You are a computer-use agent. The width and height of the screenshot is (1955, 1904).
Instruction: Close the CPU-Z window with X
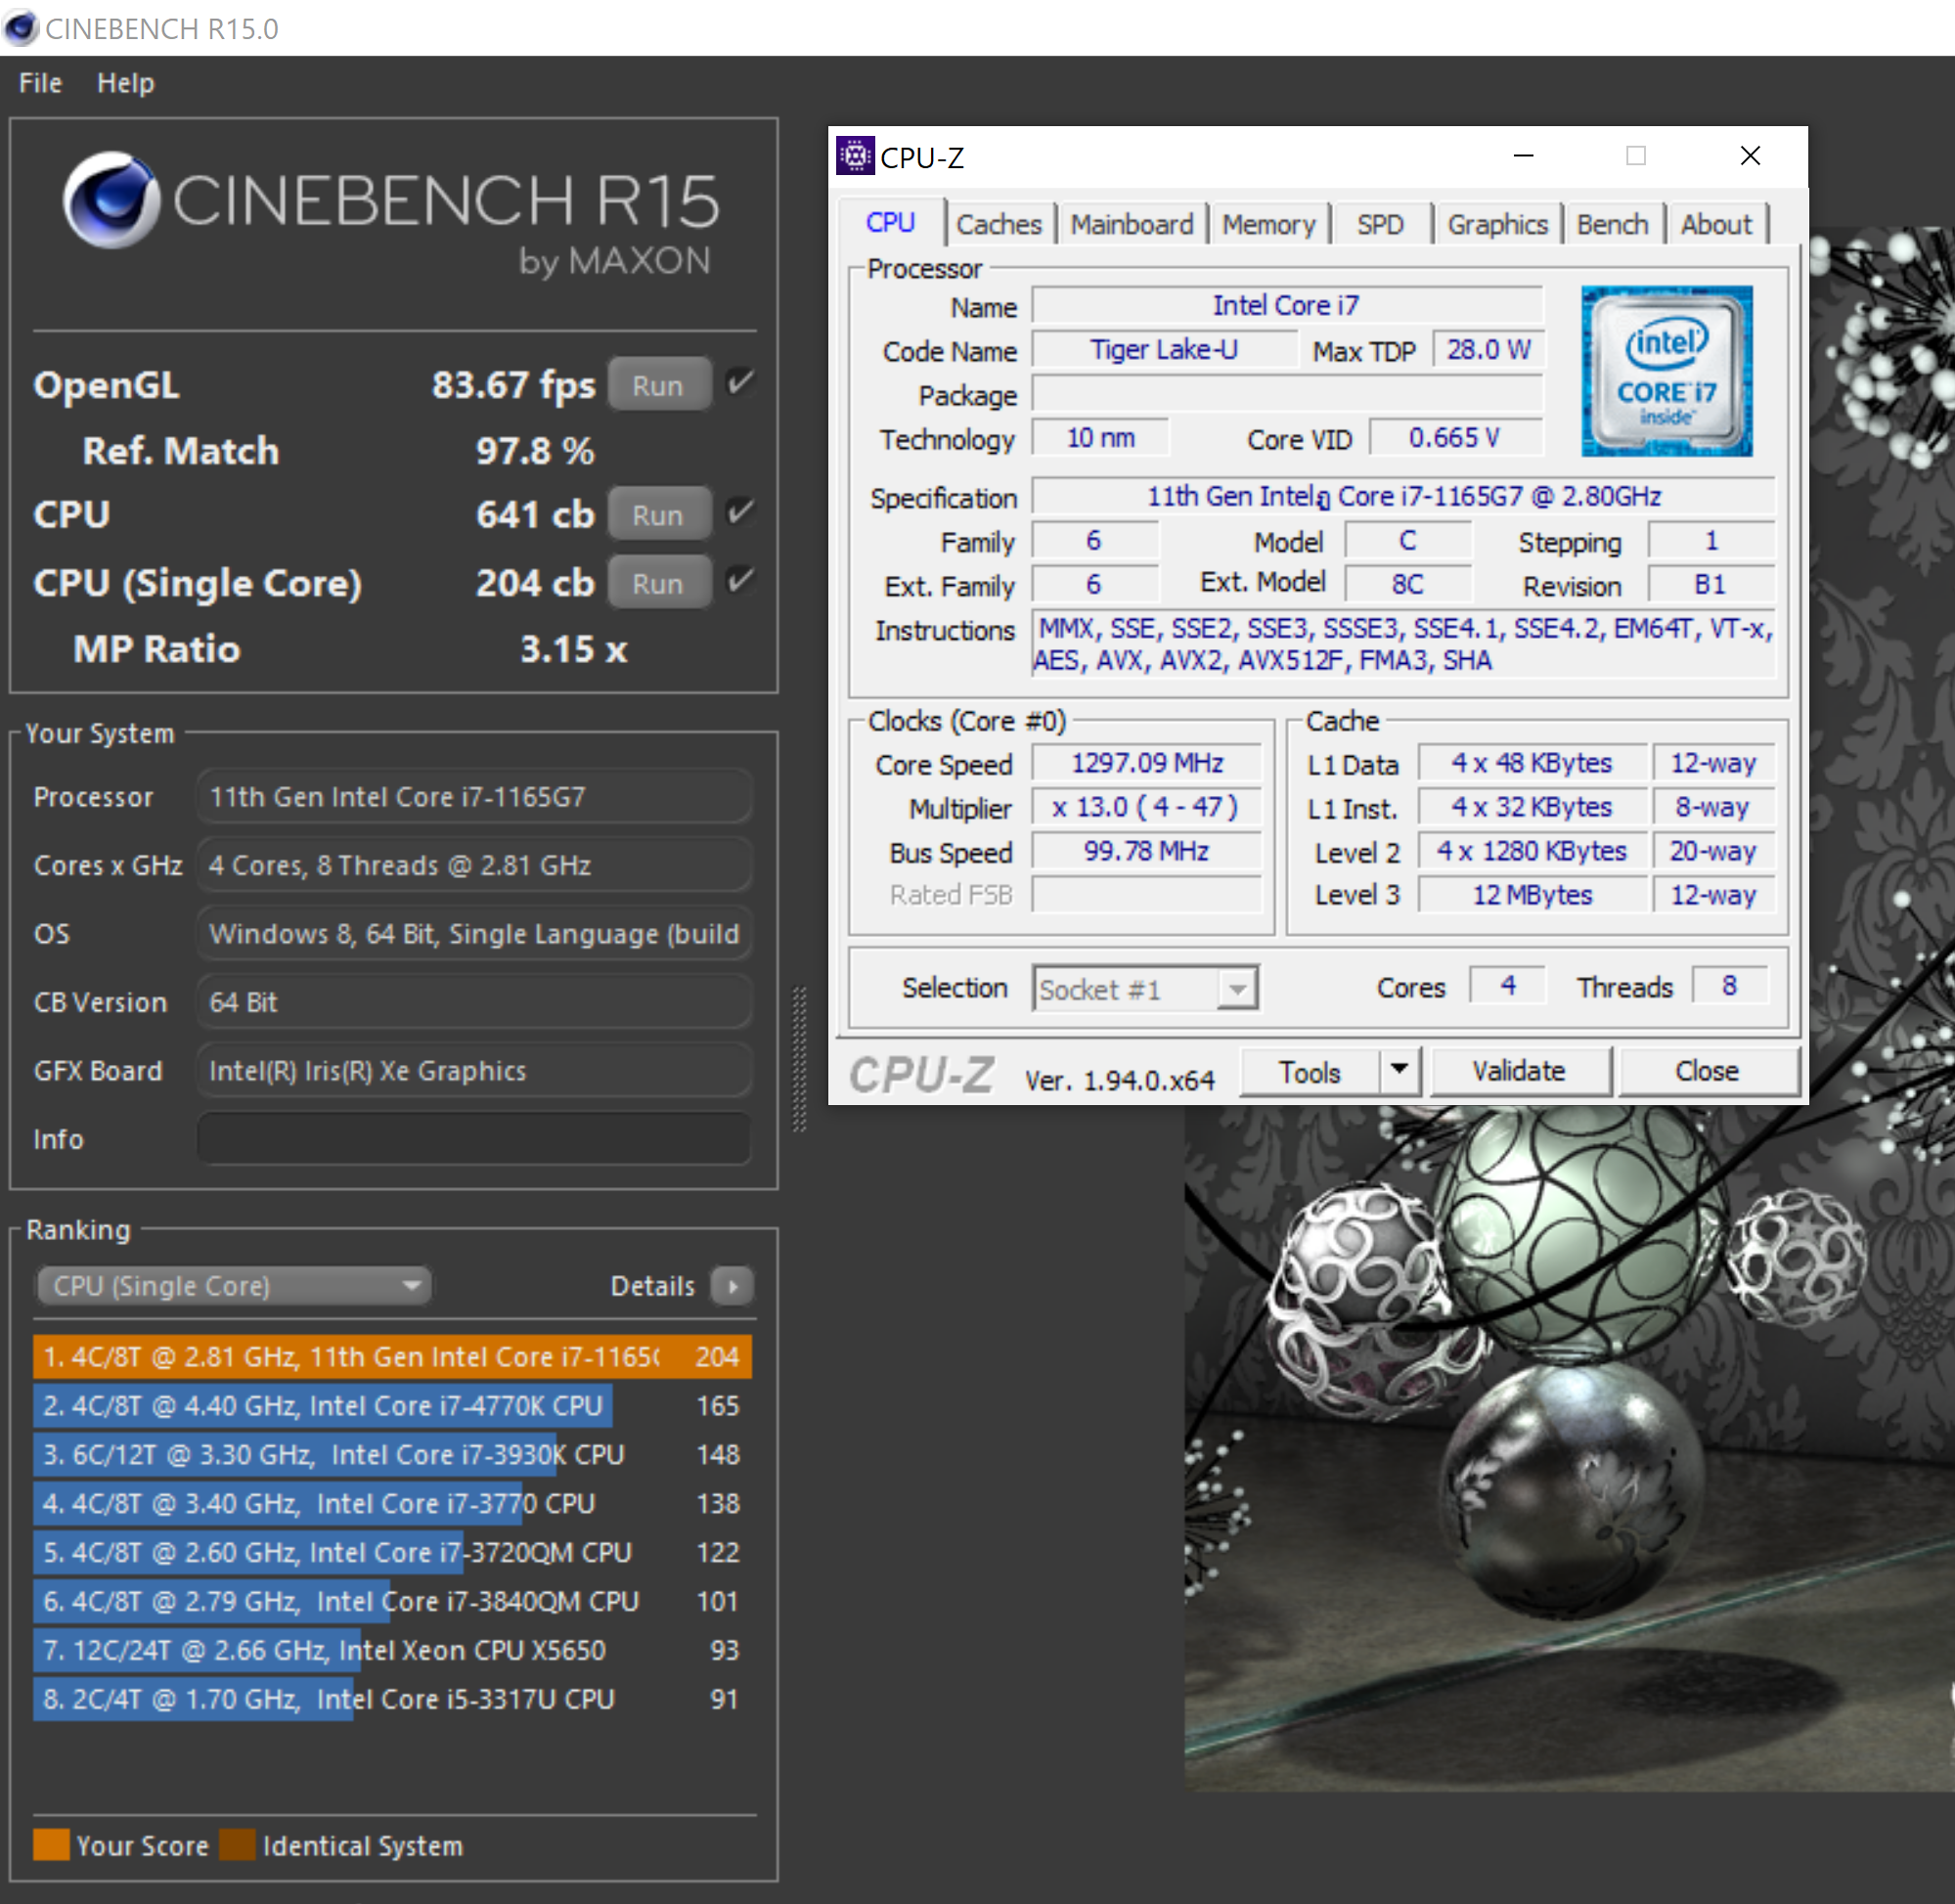pos(1750,156)
